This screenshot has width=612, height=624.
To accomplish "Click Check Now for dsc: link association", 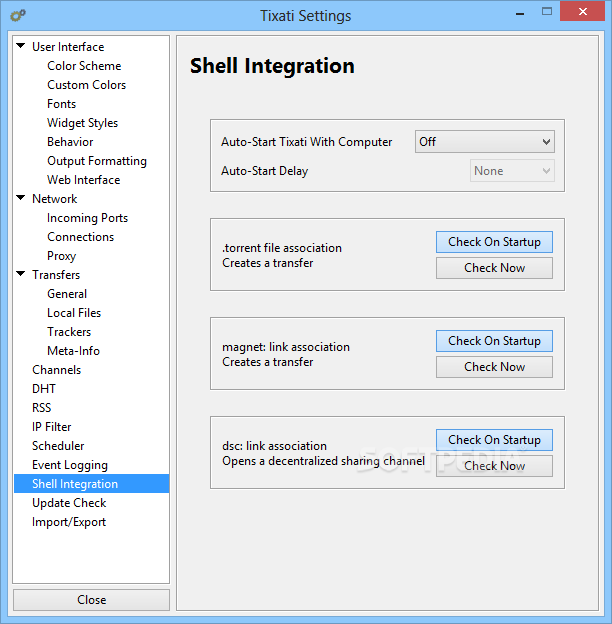I will 494,466.
